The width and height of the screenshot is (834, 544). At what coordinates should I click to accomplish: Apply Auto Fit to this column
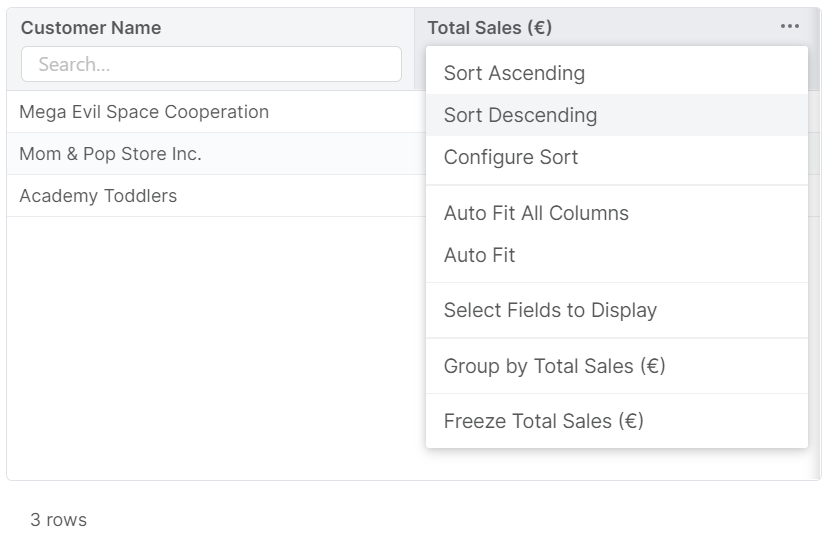[479, 255]
